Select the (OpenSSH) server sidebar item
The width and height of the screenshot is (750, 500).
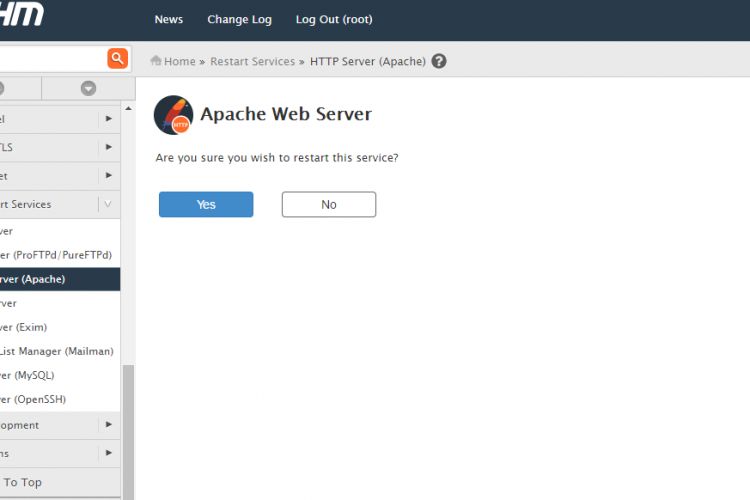tap(60, 399)
